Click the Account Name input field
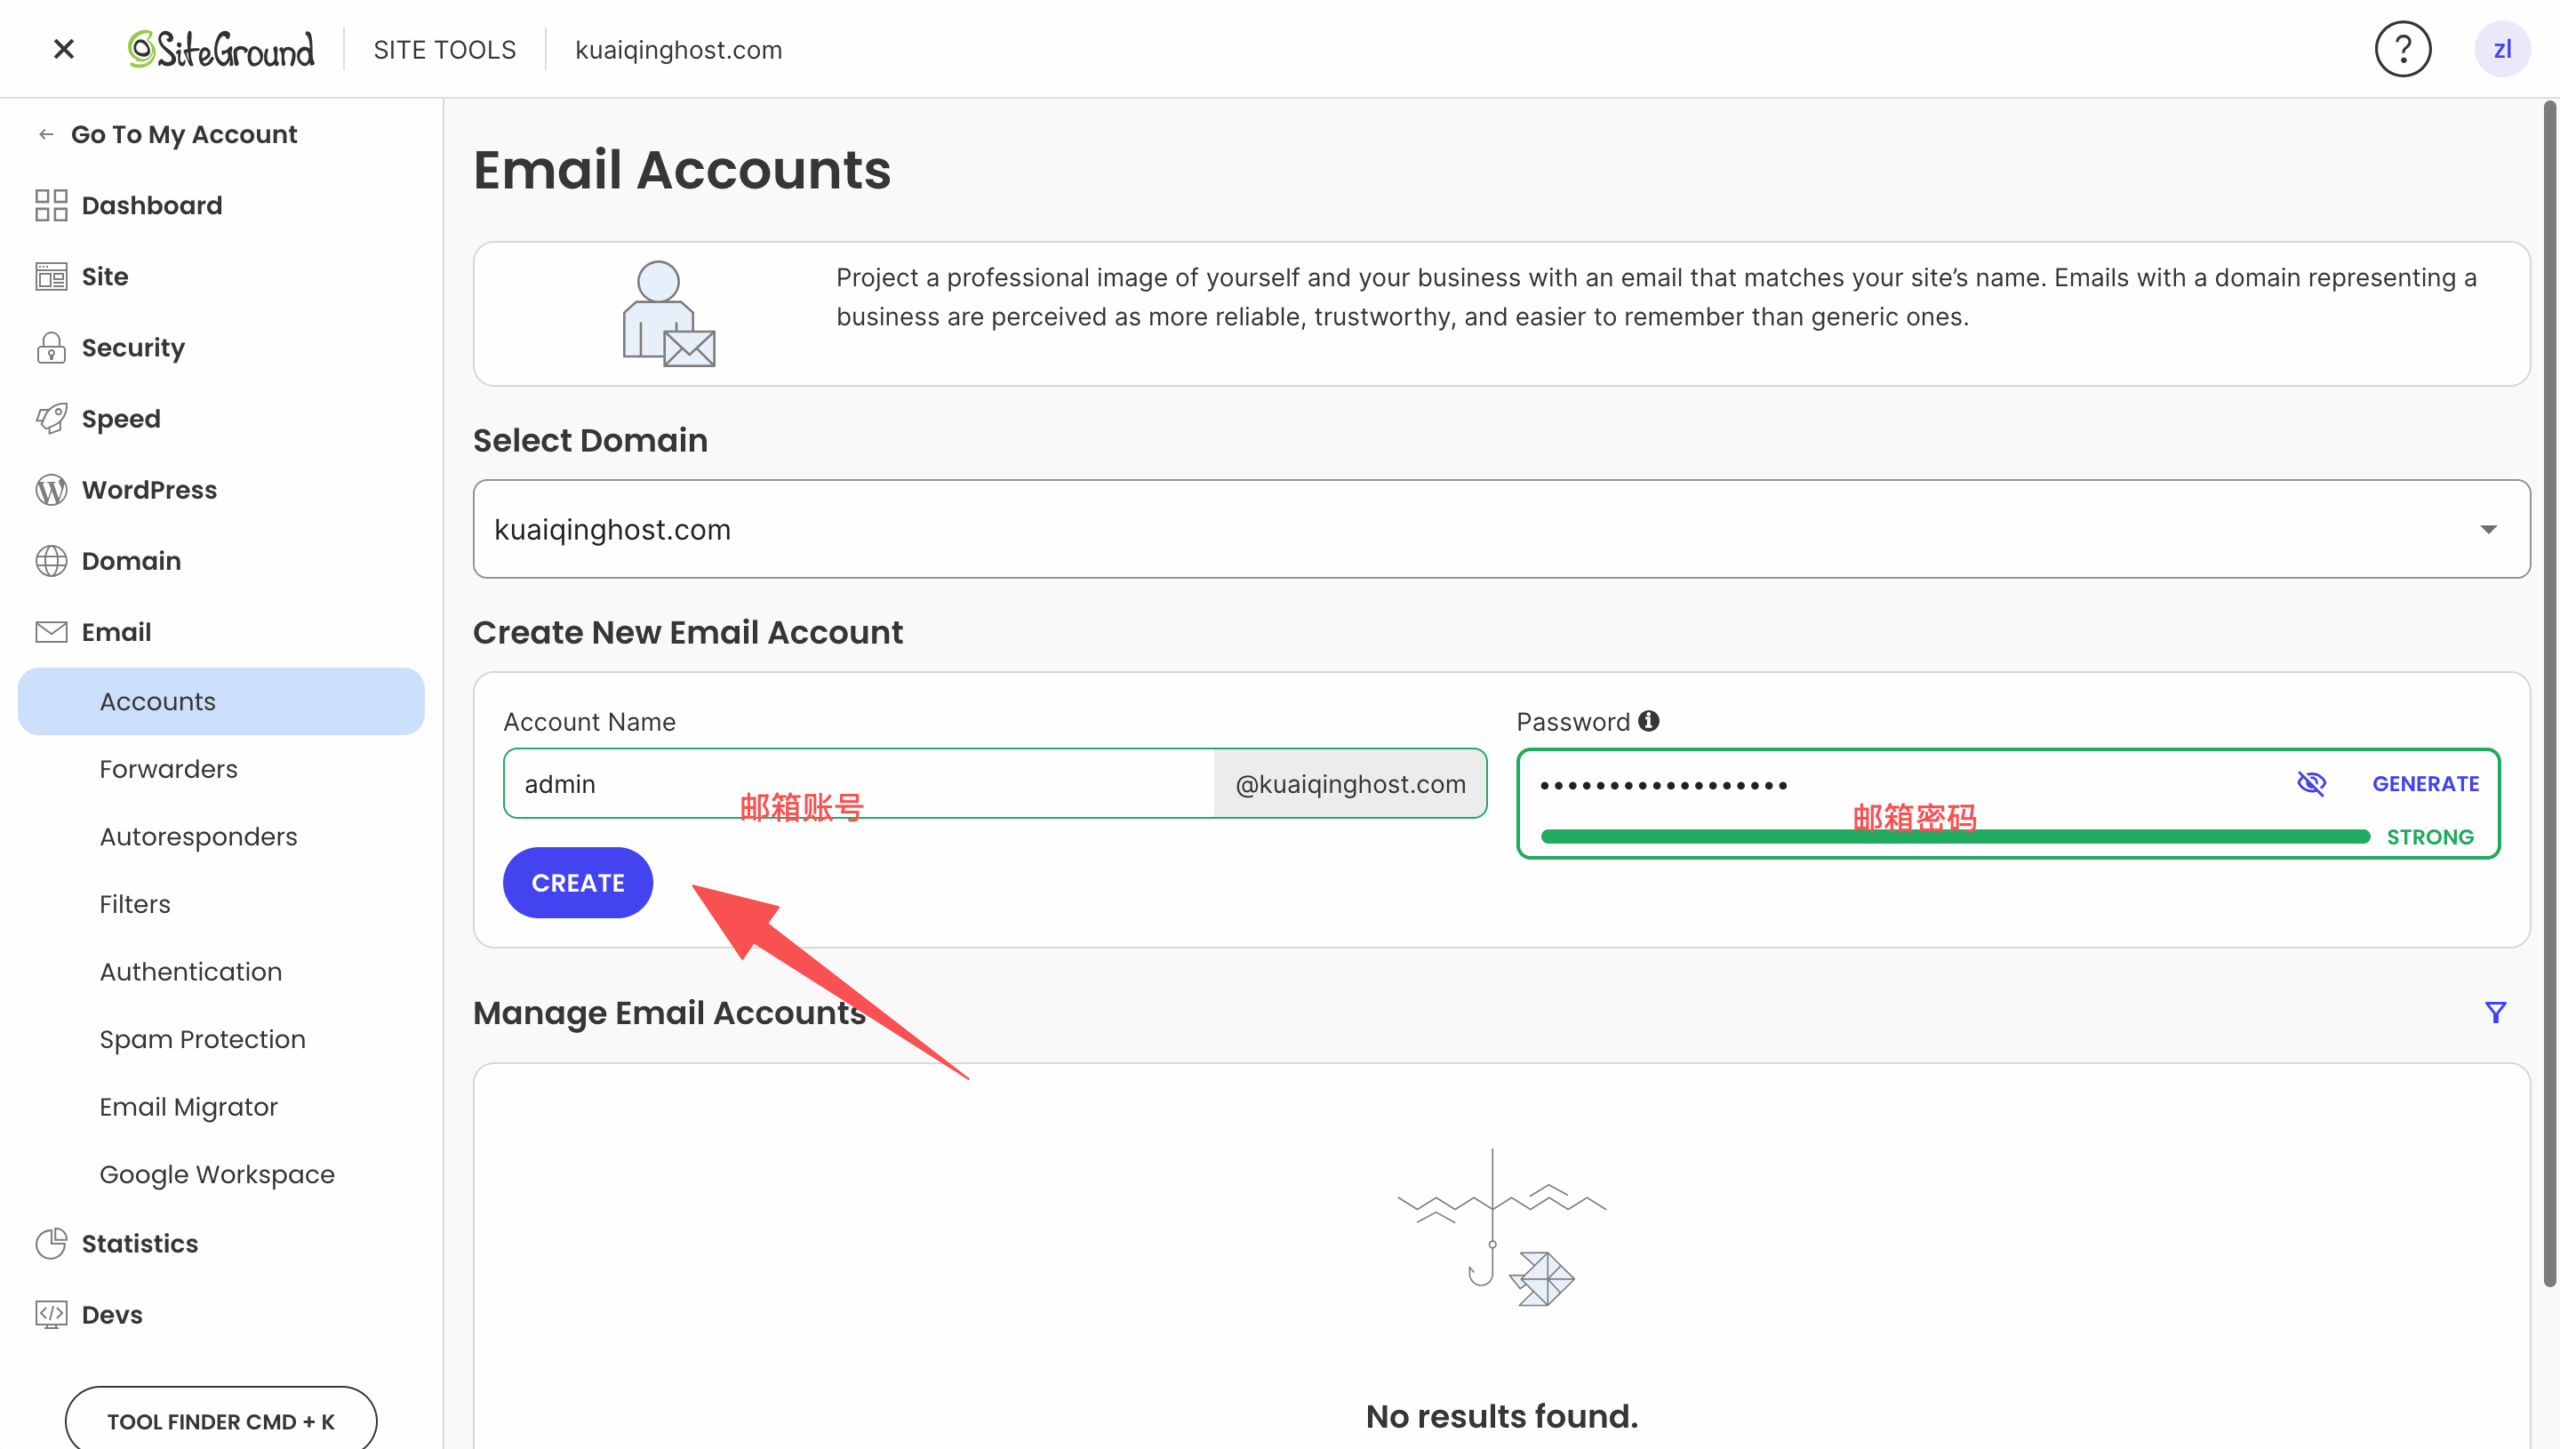 tap(858, 784)
